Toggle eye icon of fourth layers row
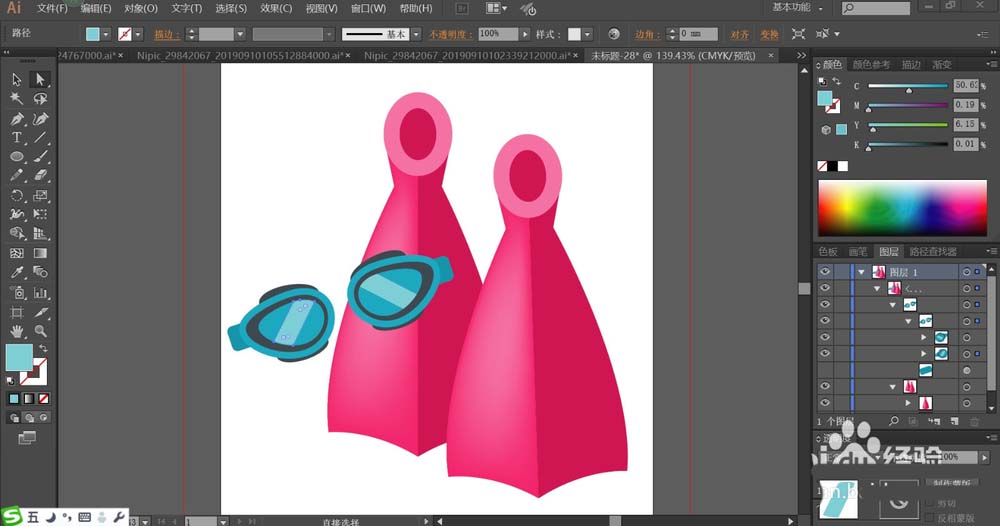This screenshot has height=526, width=1000. coord(825,321)
